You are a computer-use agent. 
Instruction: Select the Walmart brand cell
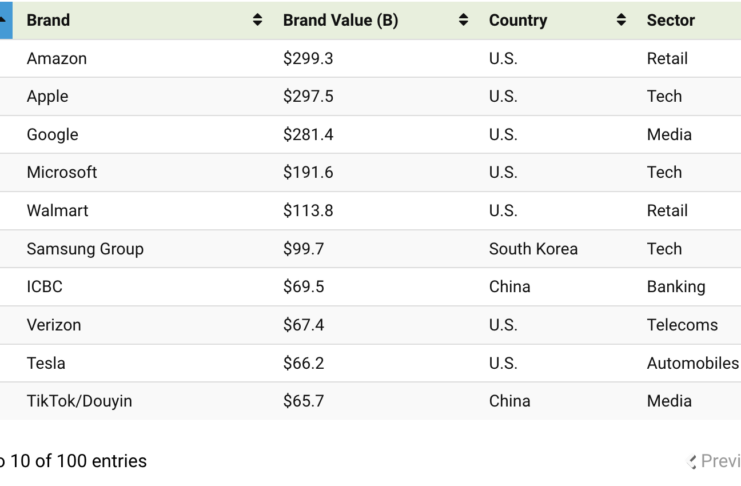(58, 211)
